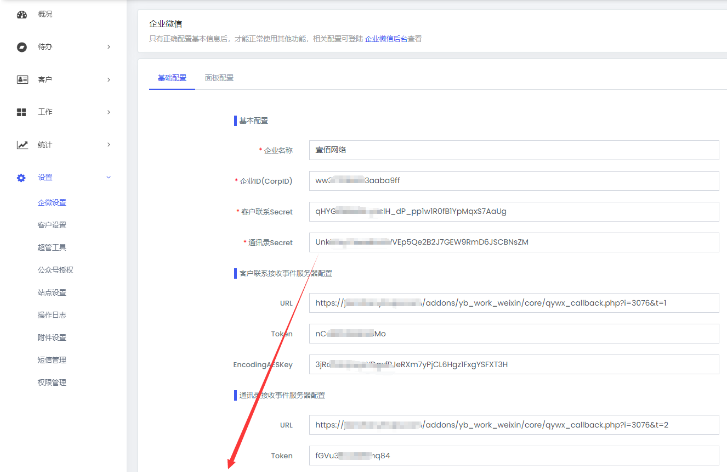728x473 pixels.
Task: Click the 待办 clock icon
Action: [22, 46]
